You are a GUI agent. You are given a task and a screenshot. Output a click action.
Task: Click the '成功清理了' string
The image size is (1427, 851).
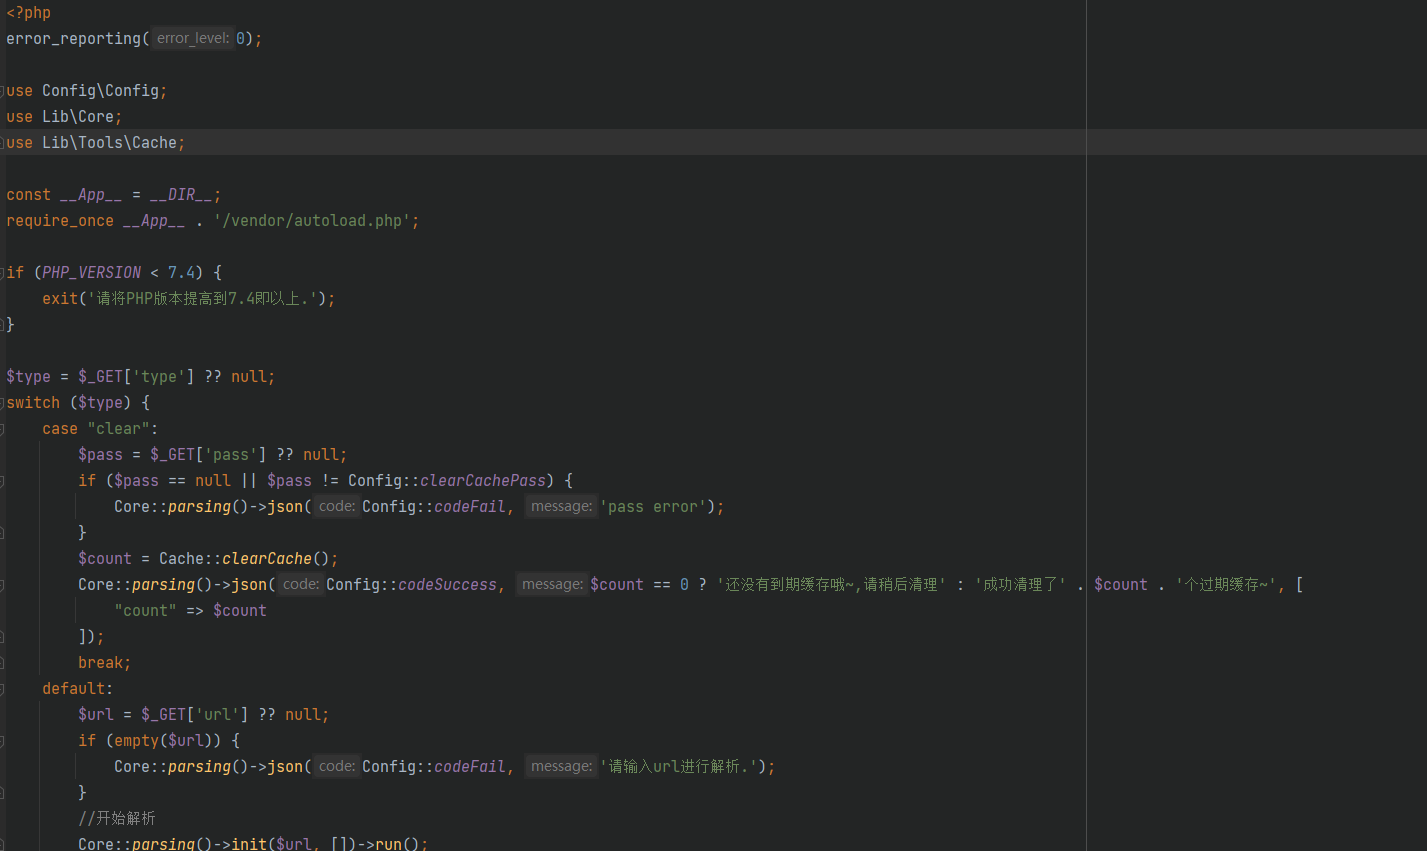1020,585
